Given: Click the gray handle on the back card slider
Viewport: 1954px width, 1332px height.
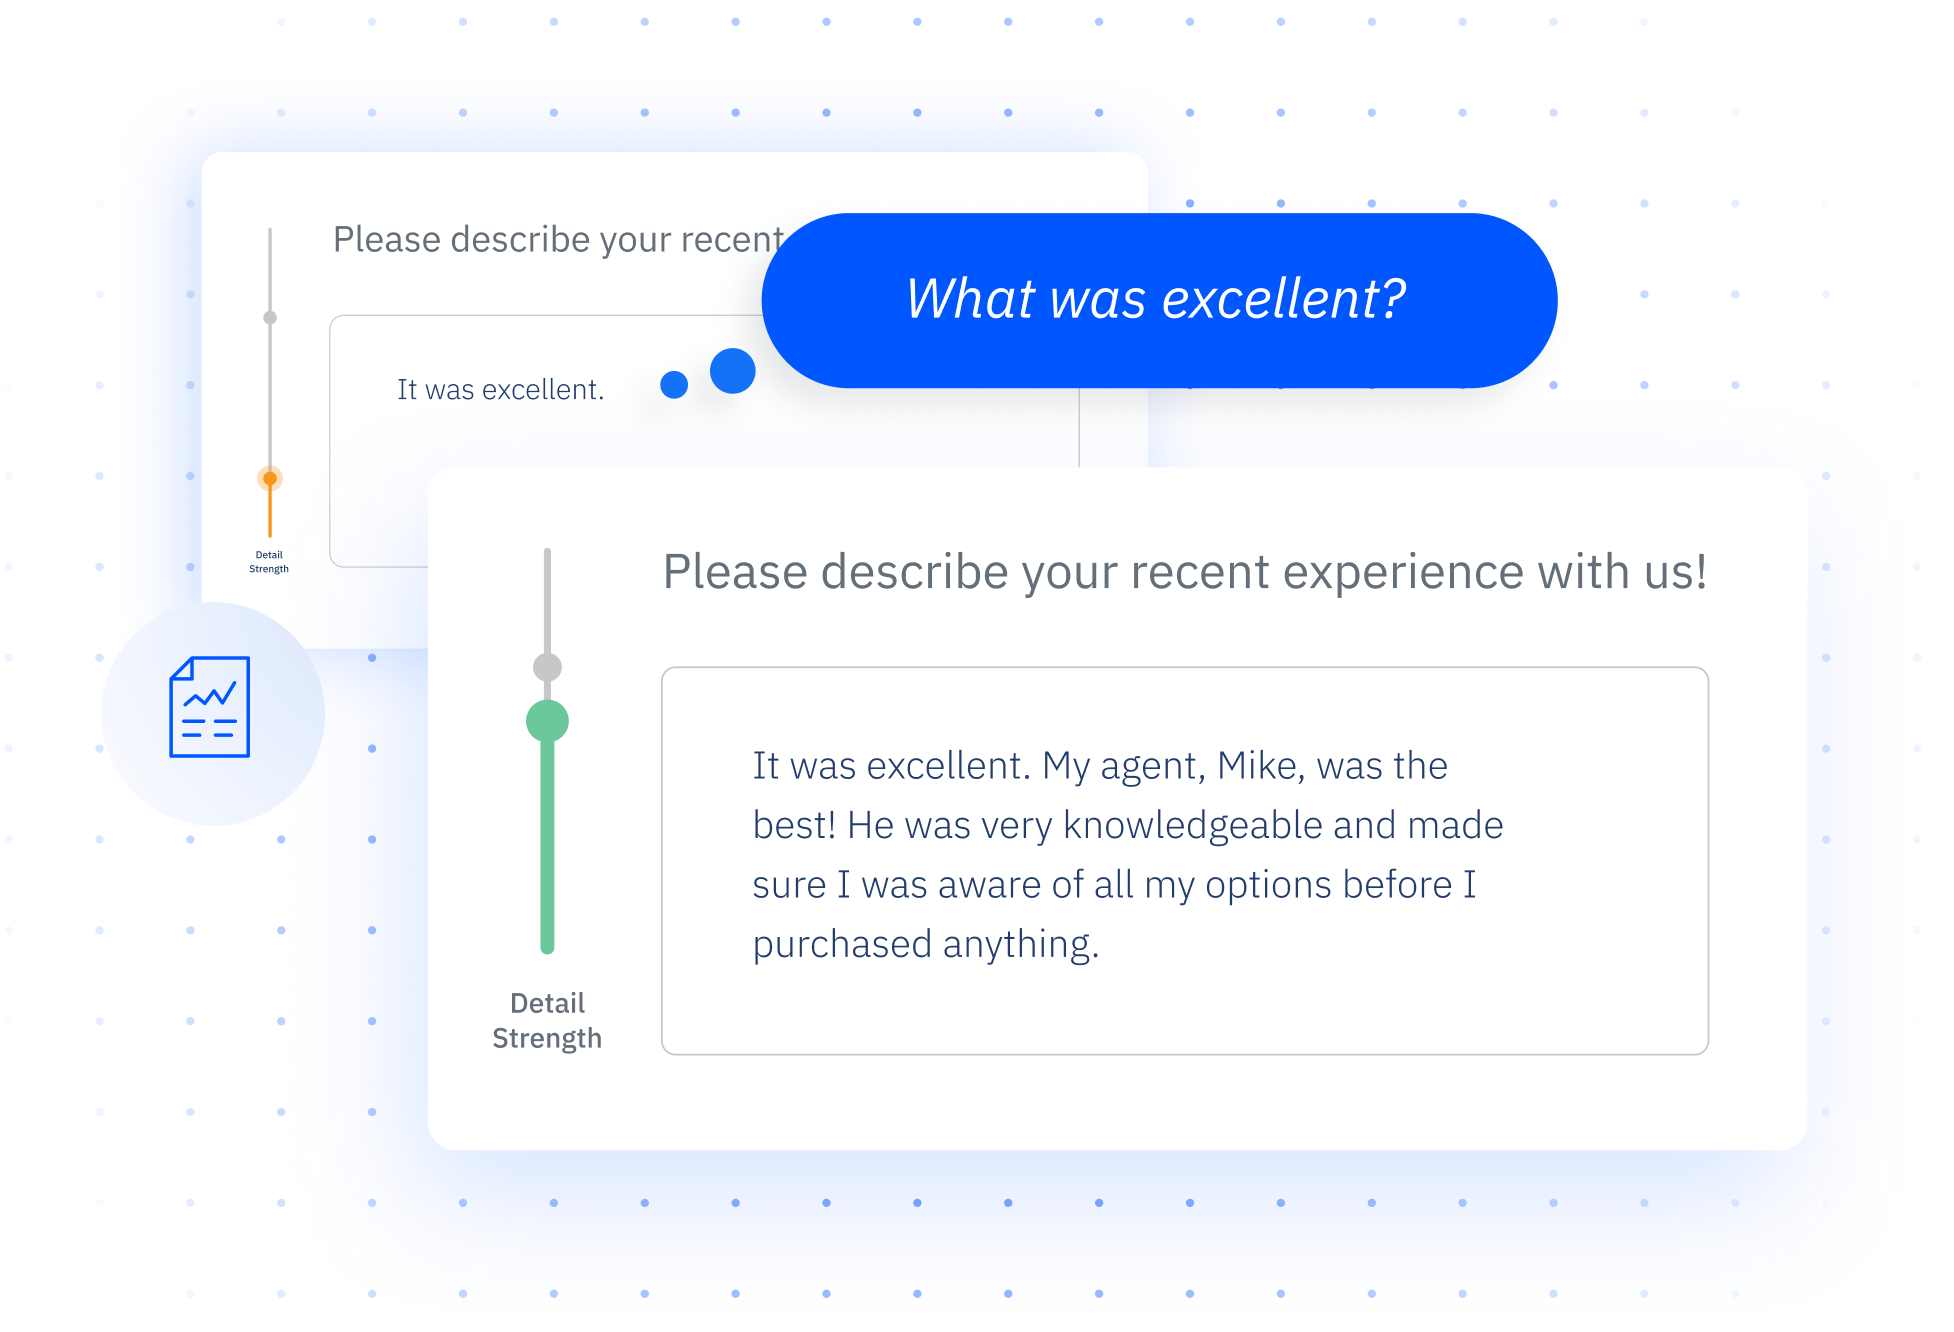Looking at the screenshot, I should point(270,318).
